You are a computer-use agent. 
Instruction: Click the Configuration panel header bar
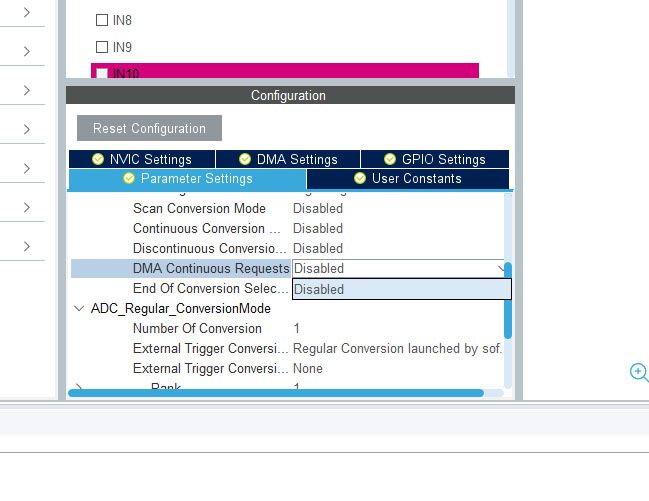click(x=290, y=95)
